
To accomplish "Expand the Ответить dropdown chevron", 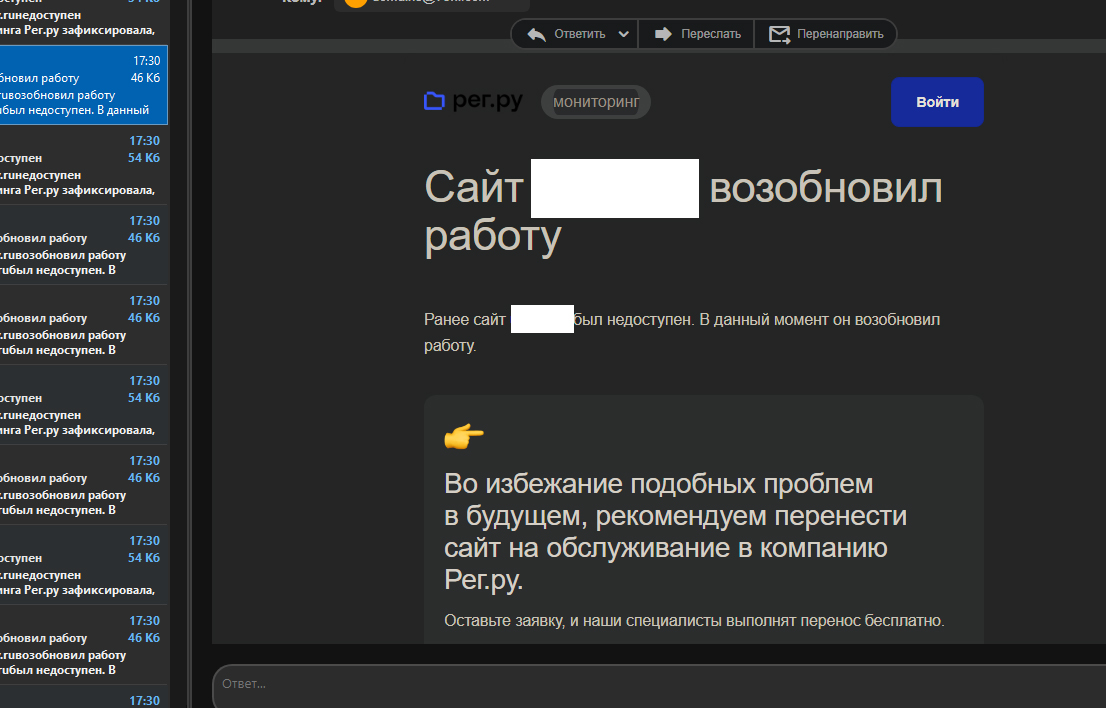I will tap(624, 34).
